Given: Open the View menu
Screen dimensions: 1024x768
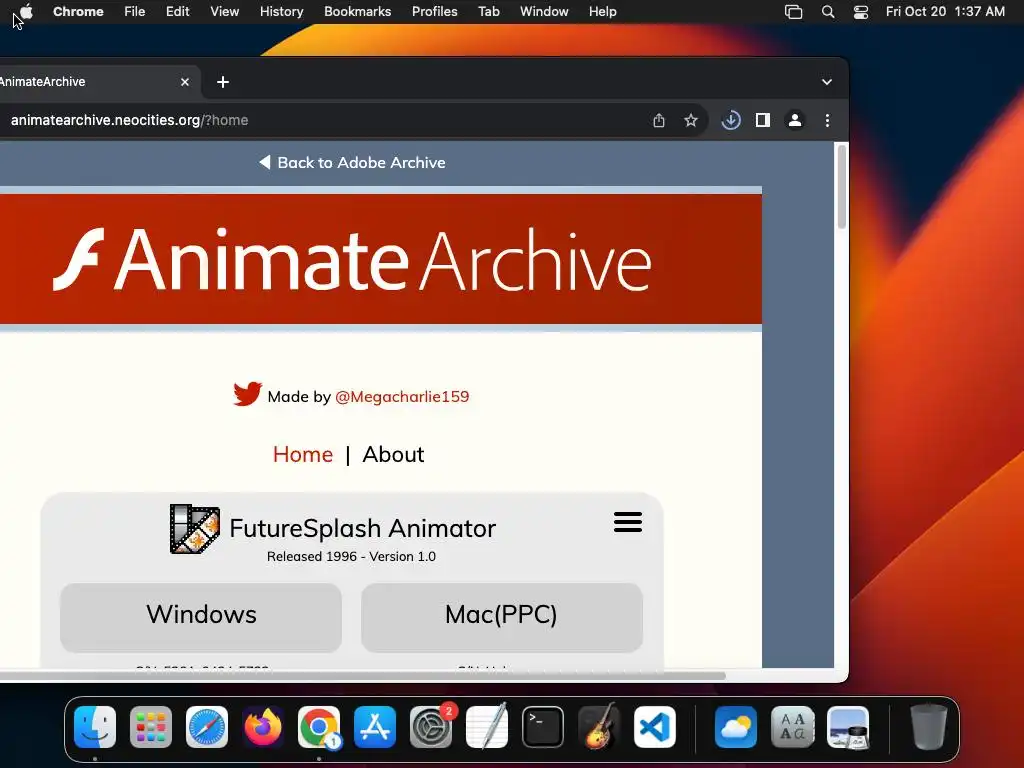Looking at the screenshot, I should tap(224, 11).
